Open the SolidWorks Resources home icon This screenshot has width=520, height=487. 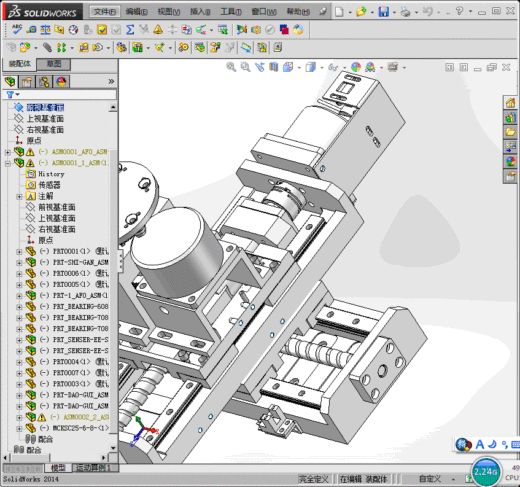(x=510, y=103)
